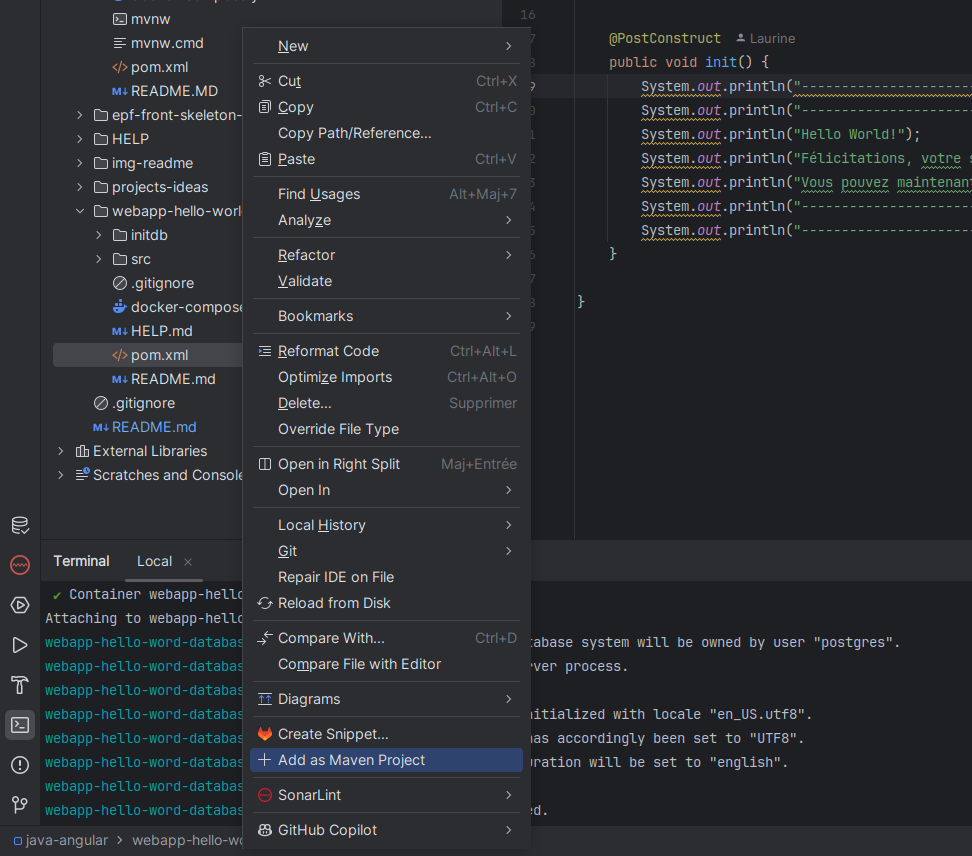Click the plus icon for Add as Maven Project
Image resolution: width=972 pixels, height=856 pixels.
click(265, 760)
